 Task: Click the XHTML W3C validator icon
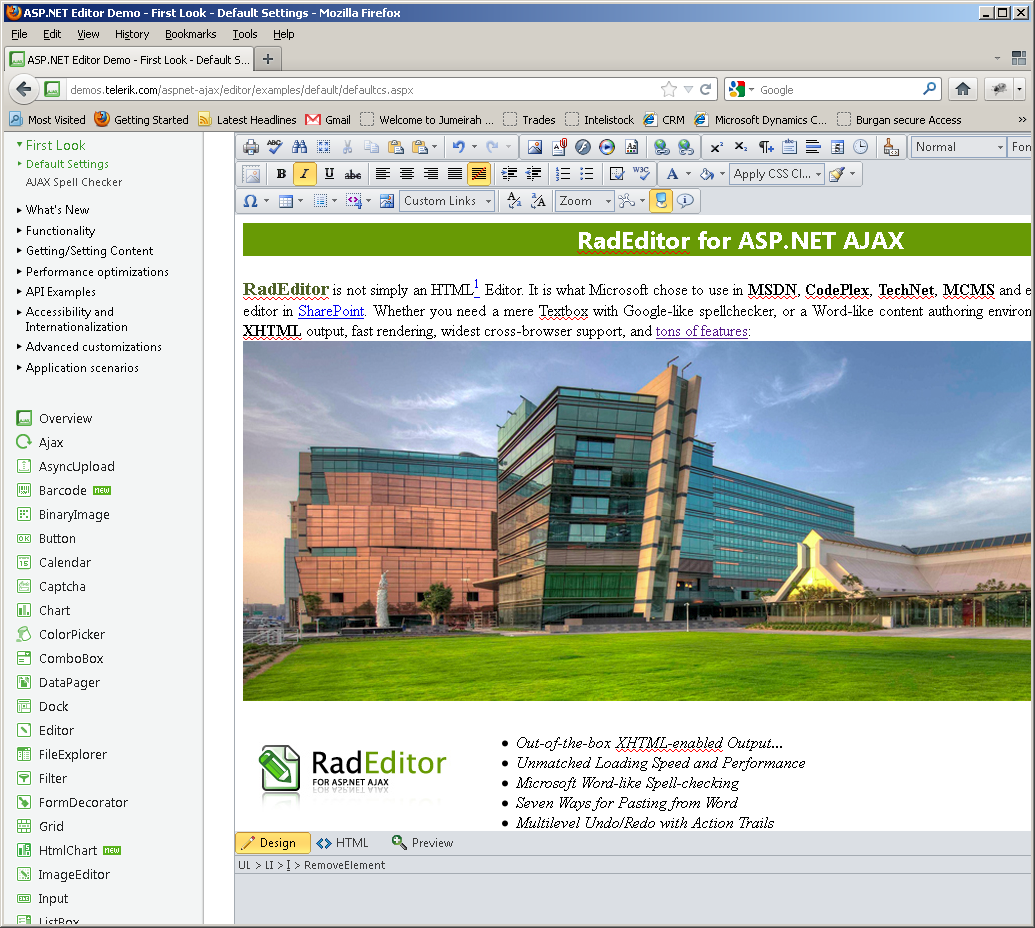coord(641,174)
